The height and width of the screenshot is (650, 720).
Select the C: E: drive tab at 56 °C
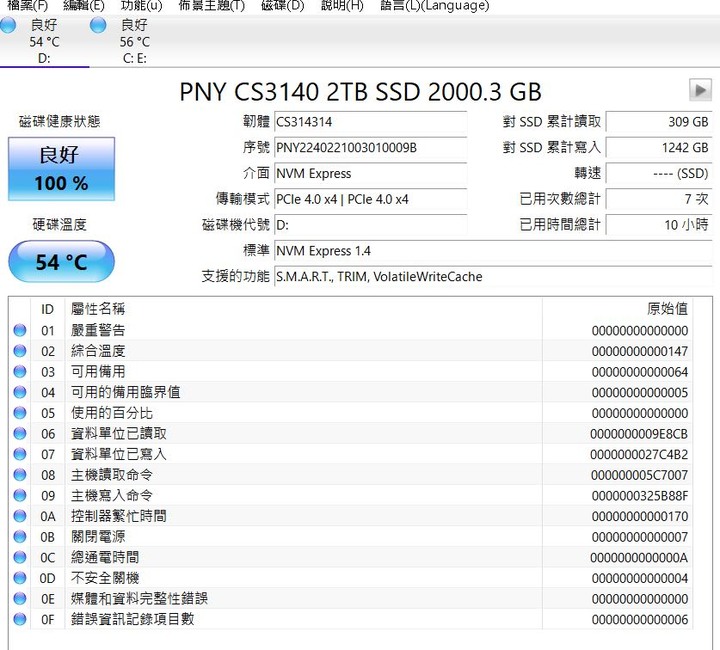[x=134, y=41]
